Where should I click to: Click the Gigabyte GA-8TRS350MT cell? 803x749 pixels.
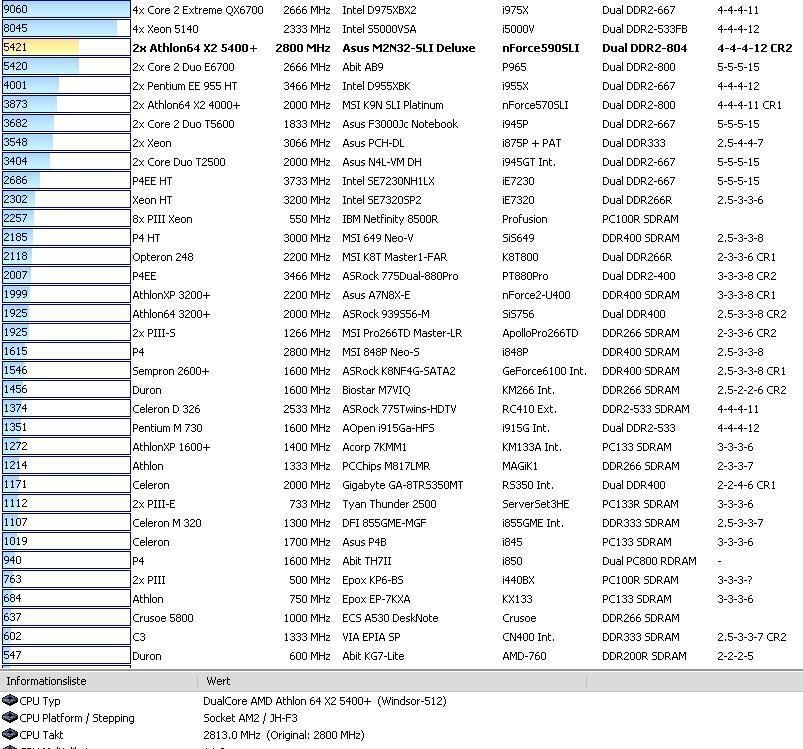(x=403, y=485)
